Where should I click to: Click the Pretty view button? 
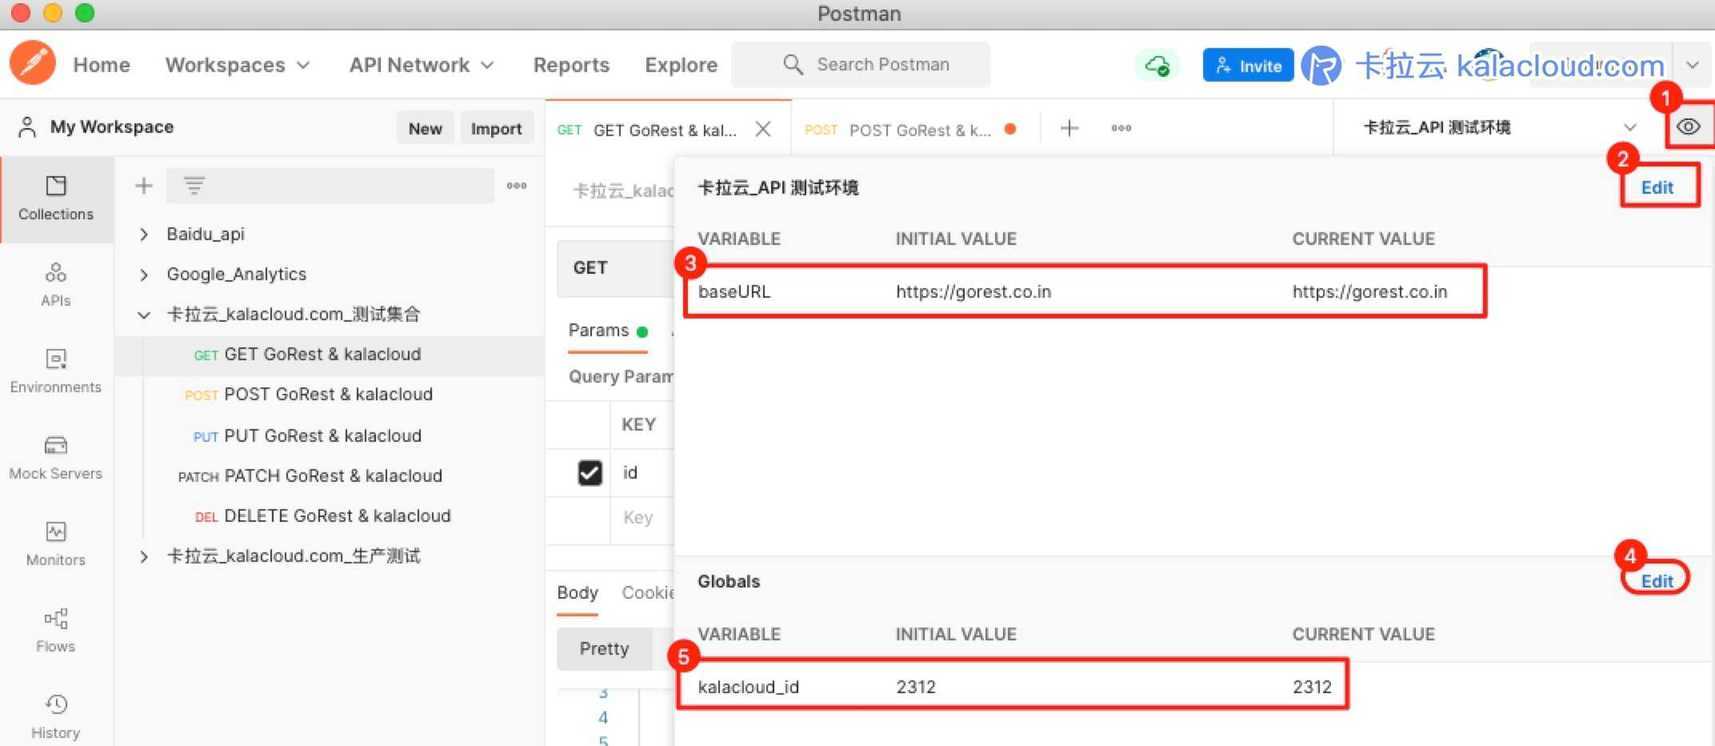tap(604, 649)
